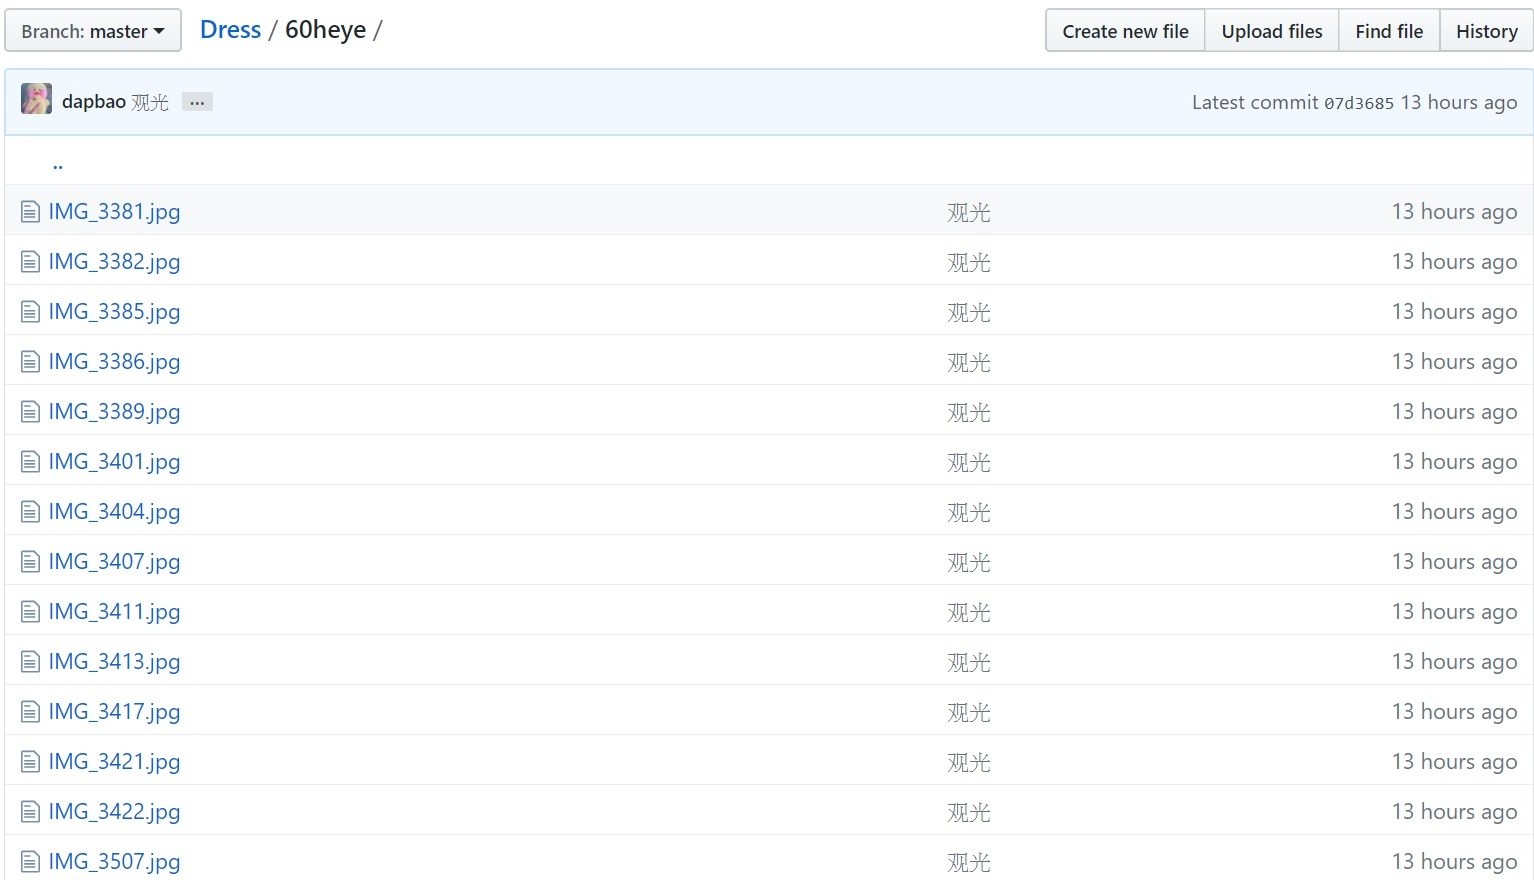Navigate to Dress breadcrumb link
Viewport: 1534px width, 880px height.
tap(230, 30)
